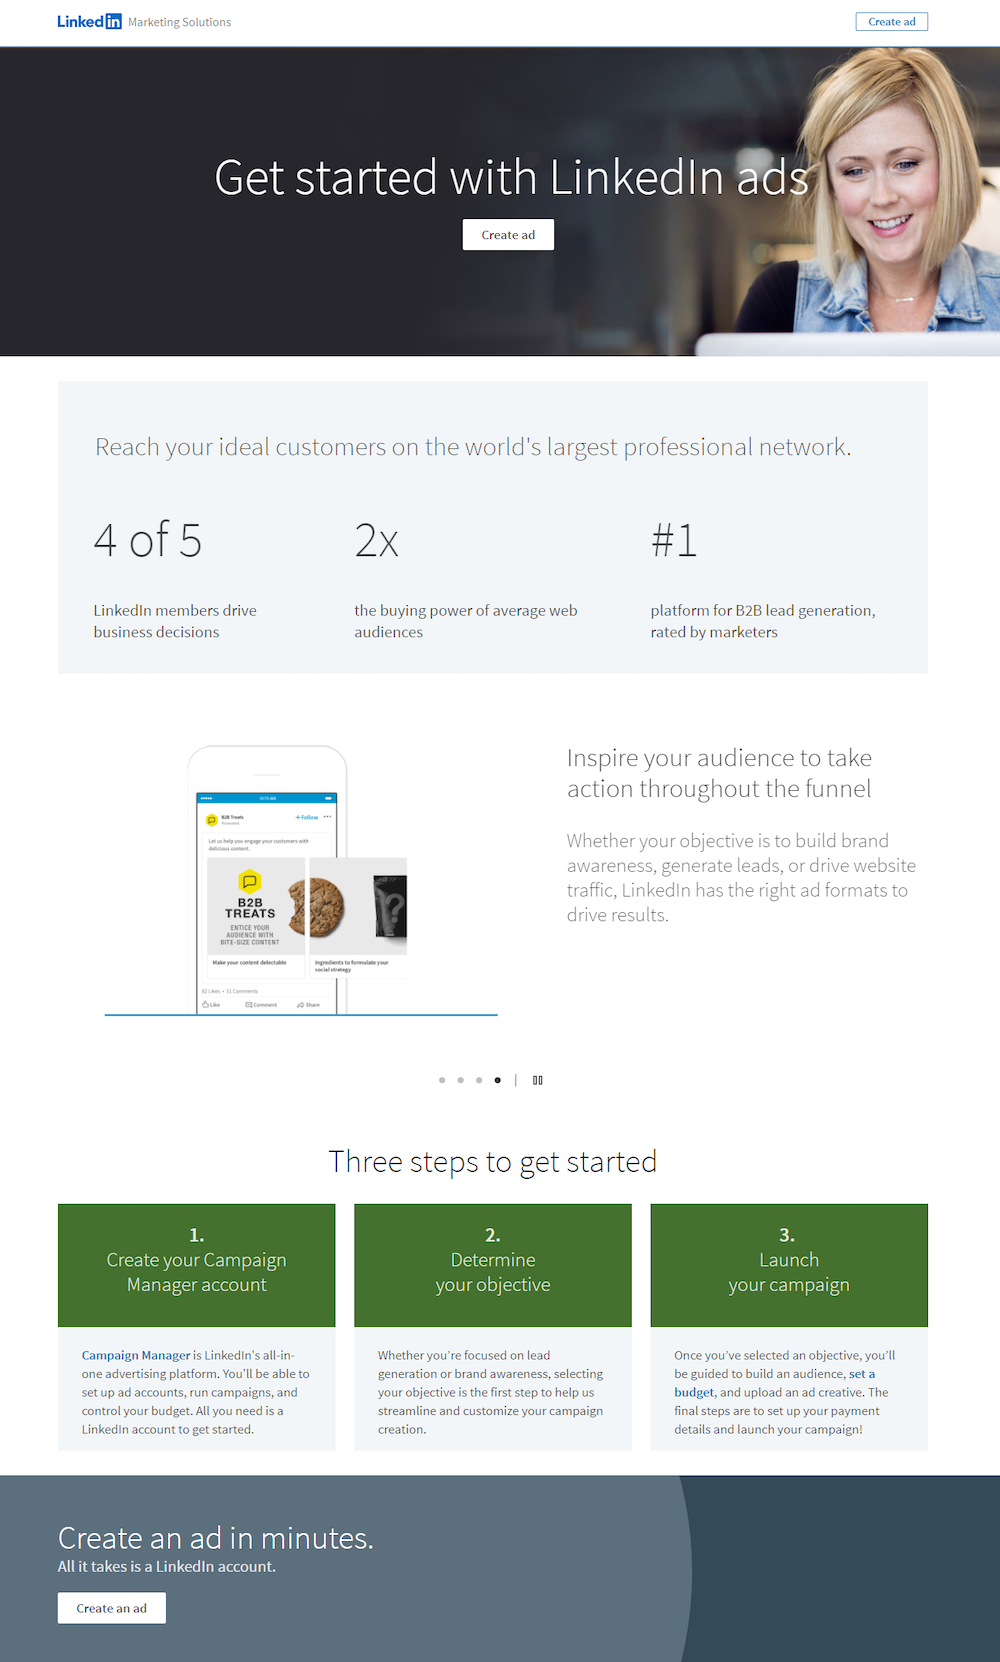This screenshot has width=1000, height=1662.
Task: Click Create ad button in top navigation
Action: point(891,21)
